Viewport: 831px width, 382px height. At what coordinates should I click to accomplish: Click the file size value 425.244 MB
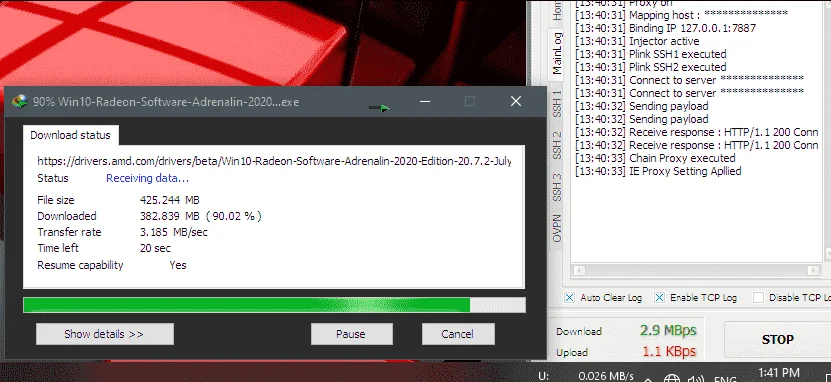click(x=170, y=200)
